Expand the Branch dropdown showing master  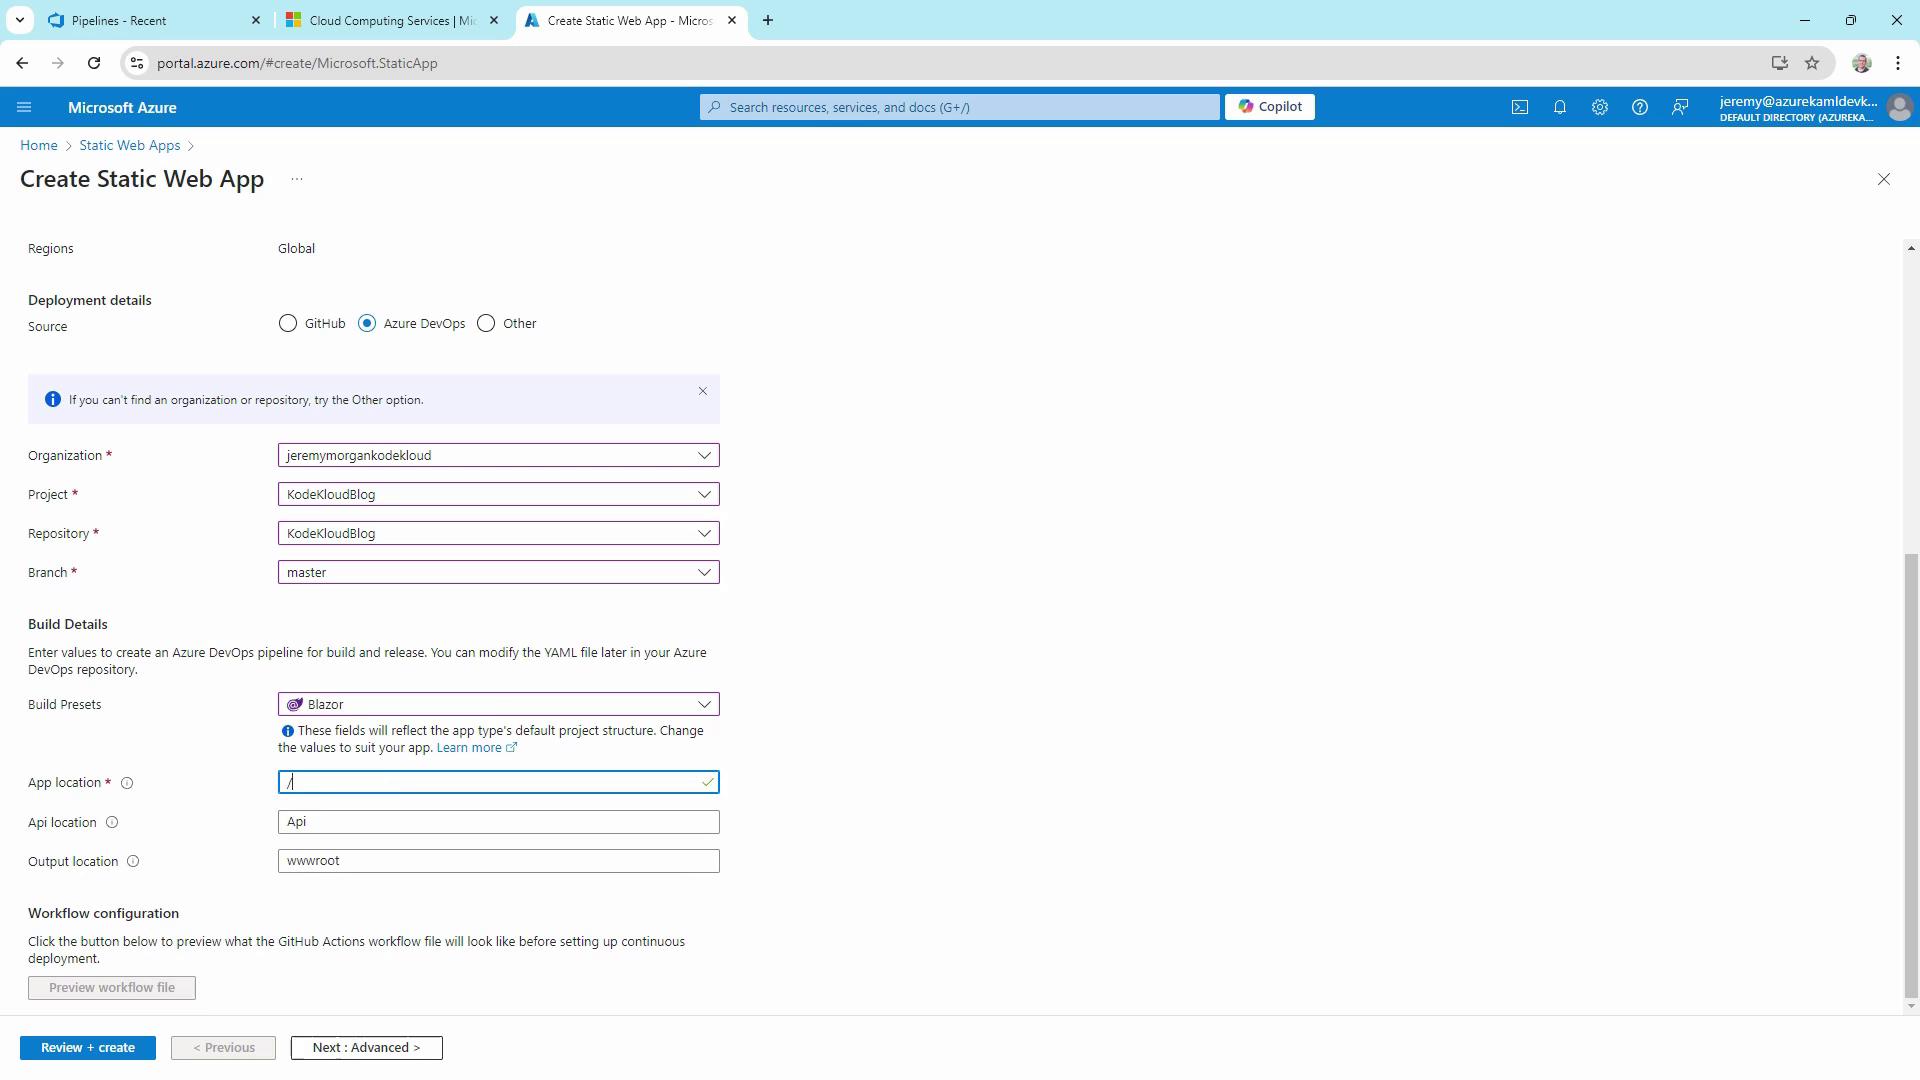click(499, 572)
